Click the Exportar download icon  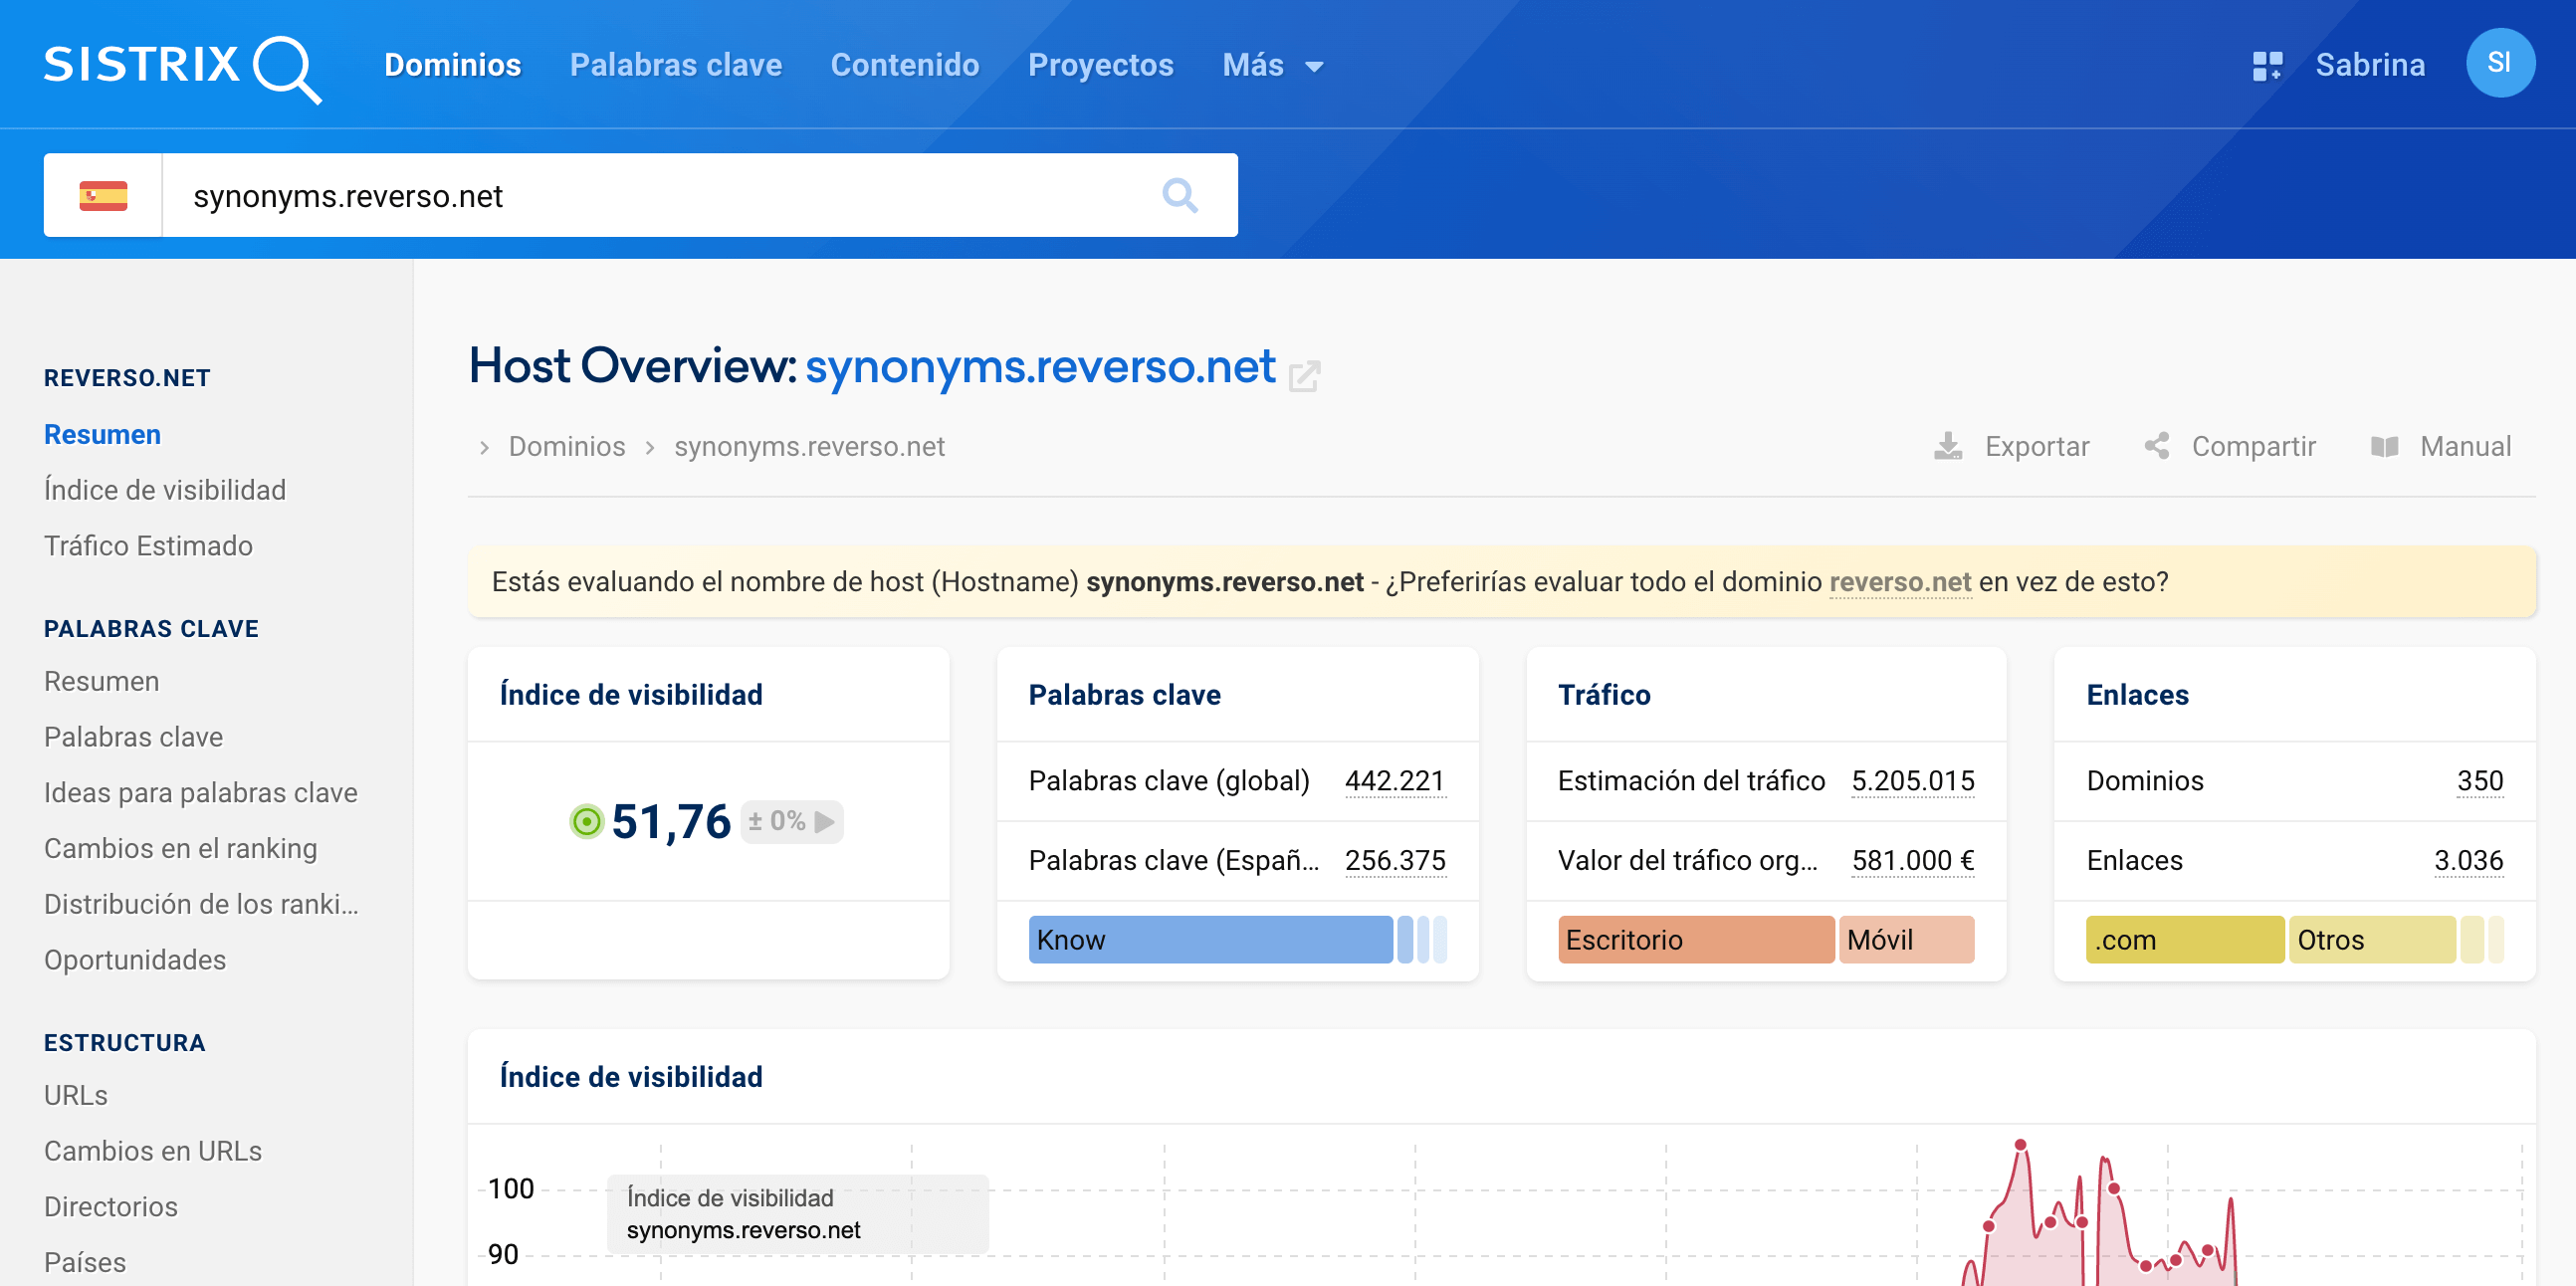(x=1947, y=446)
